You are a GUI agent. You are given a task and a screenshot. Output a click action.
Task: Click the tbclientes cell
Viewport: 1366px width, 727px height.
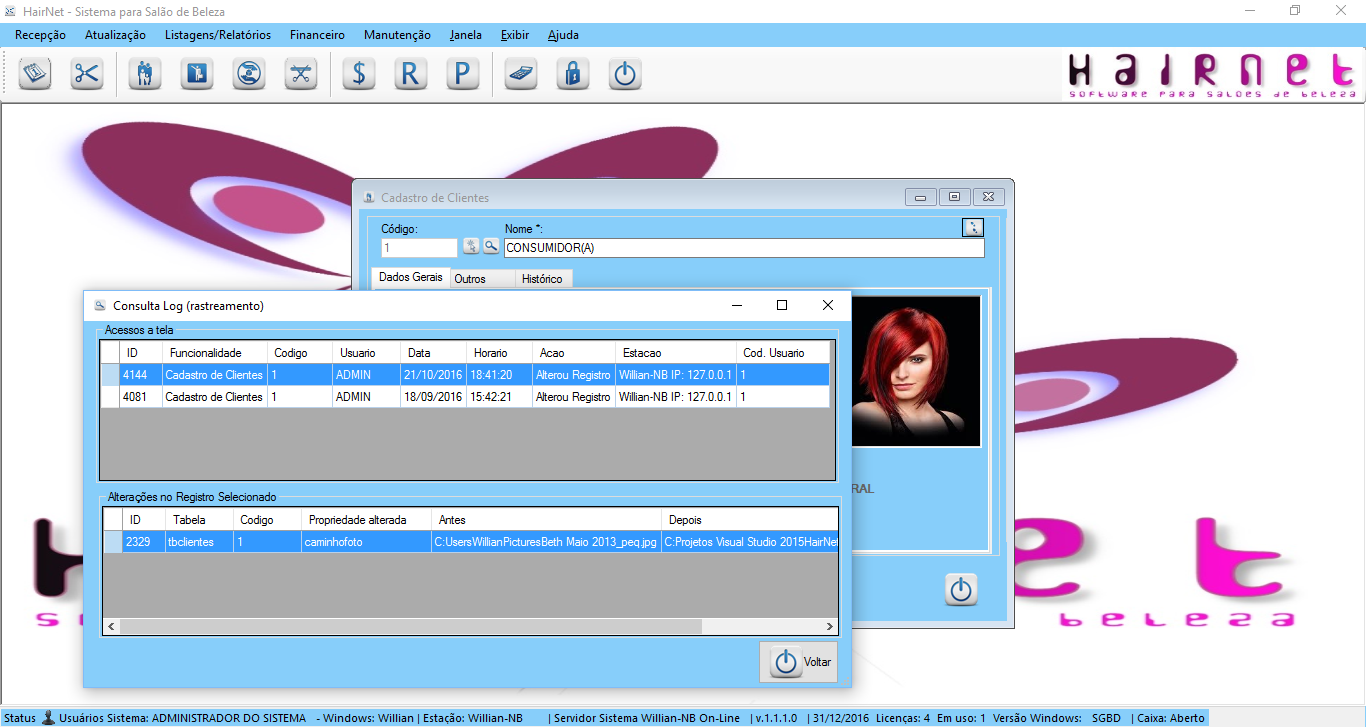click(x=199, y=542)
